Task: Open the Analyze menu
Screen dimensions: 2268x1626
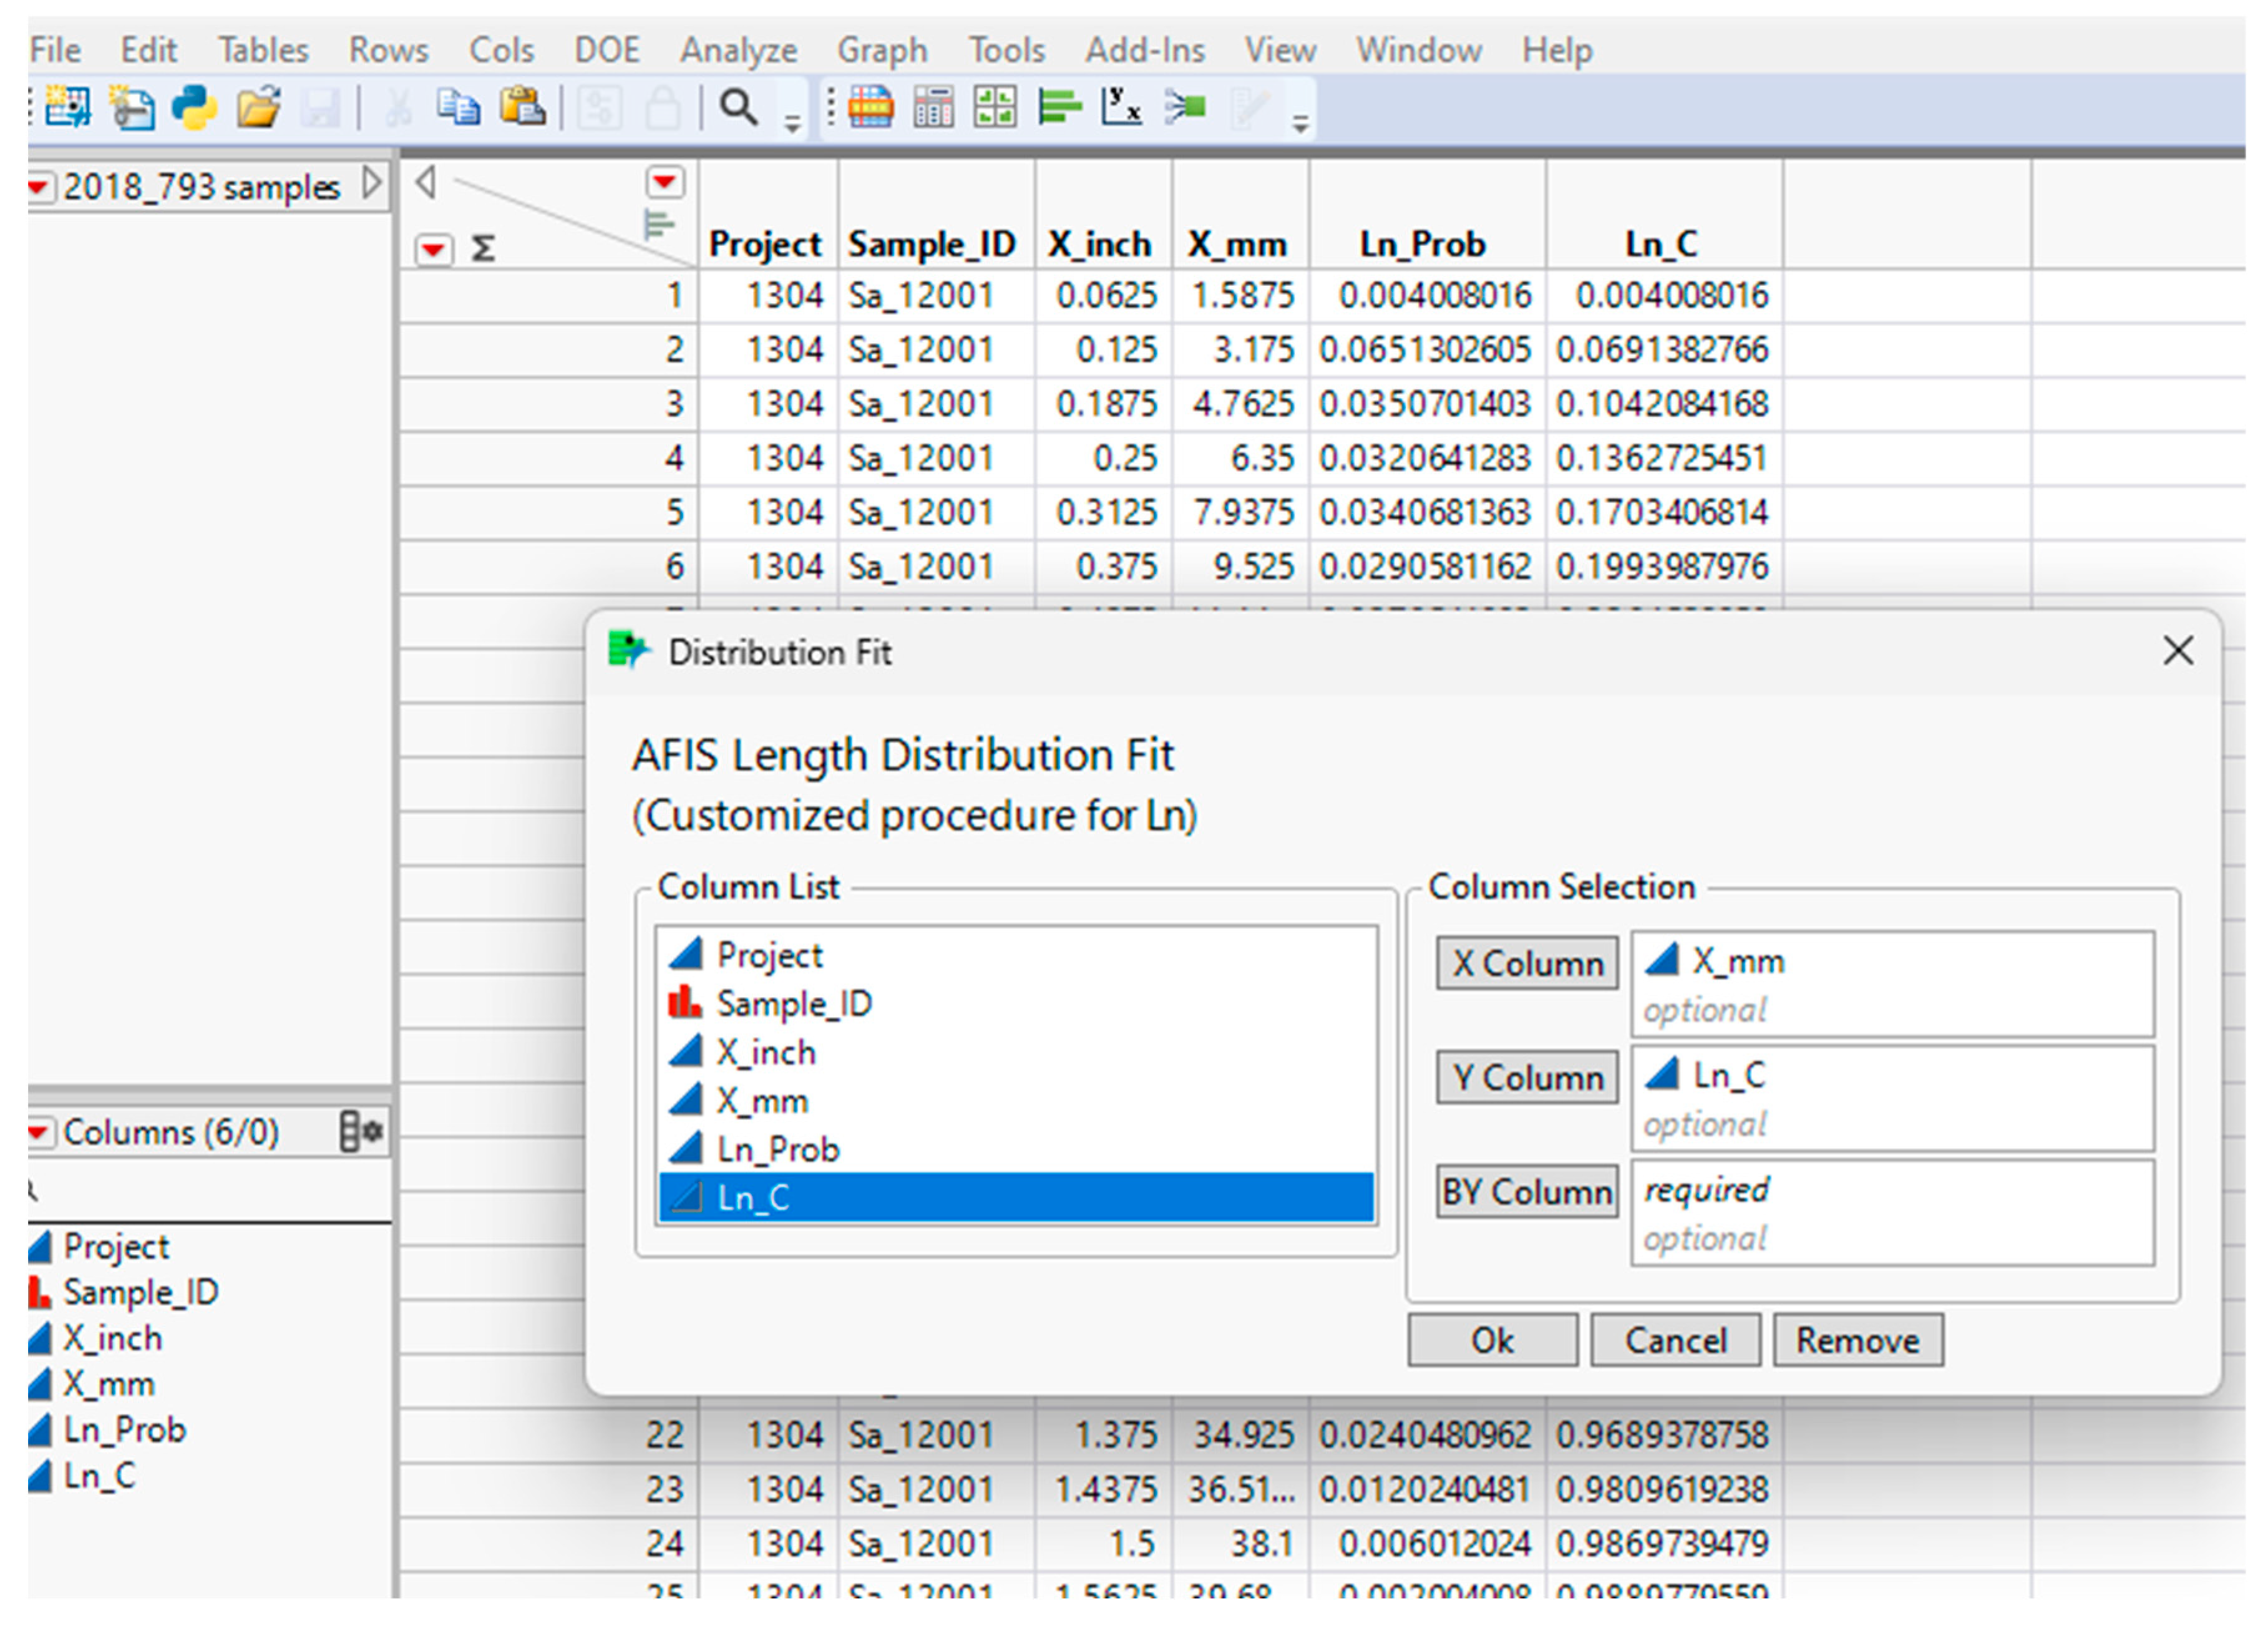Action: click(x=738, y=50)
